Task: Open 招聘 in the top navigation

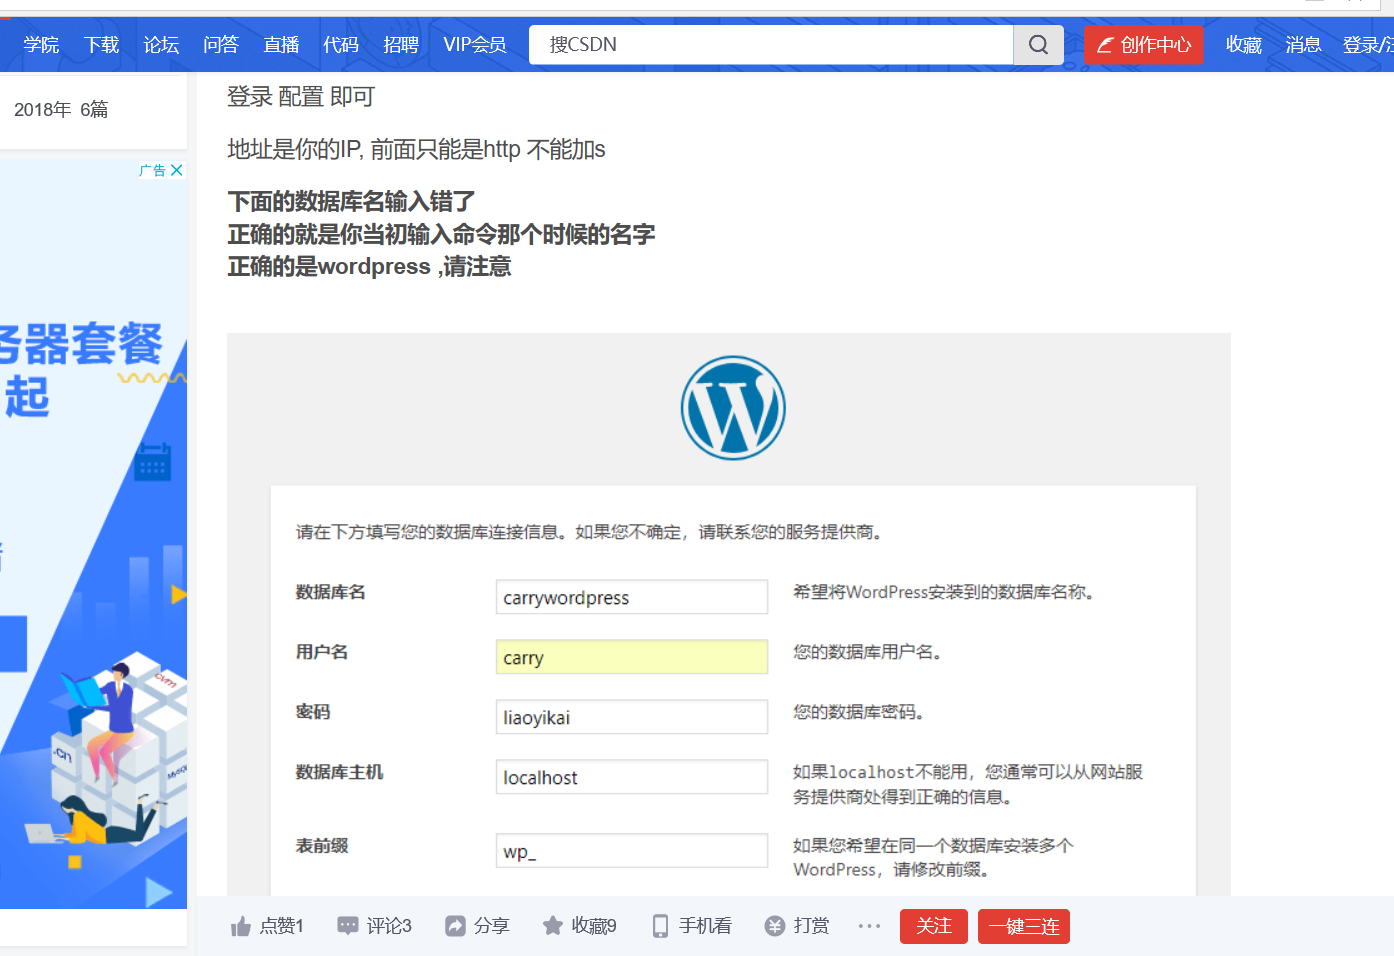Action: [x=401, y=45]
